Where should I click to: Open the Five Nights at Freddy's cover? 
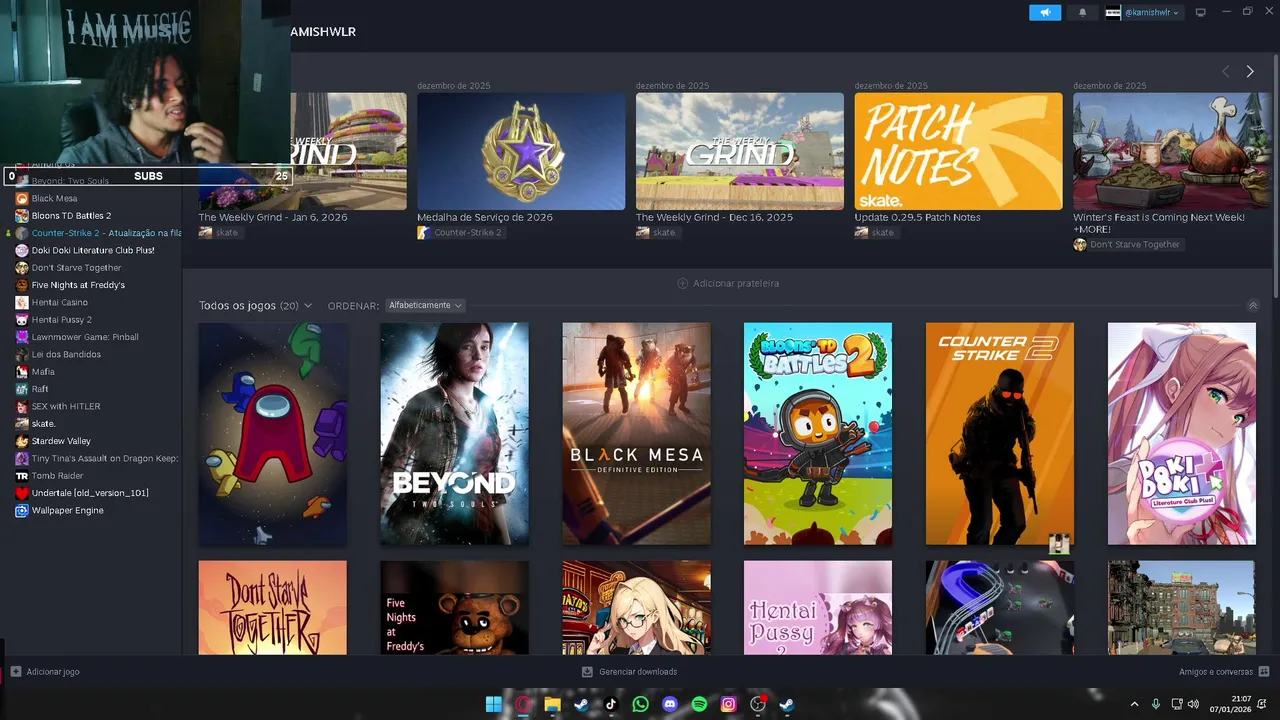coord(454,608)
